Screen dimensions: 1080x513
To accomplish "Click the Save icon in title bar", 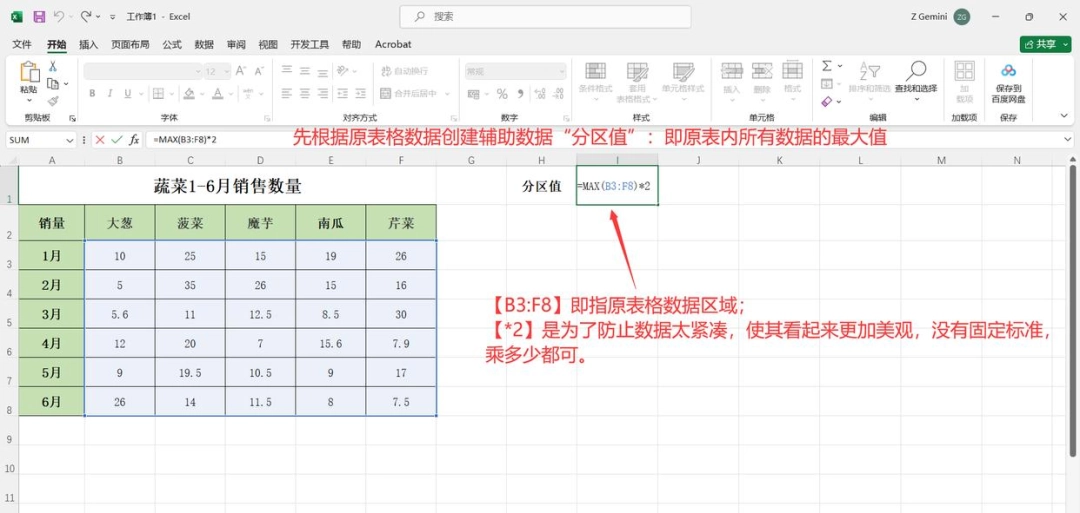I will [x=39, y=16].
